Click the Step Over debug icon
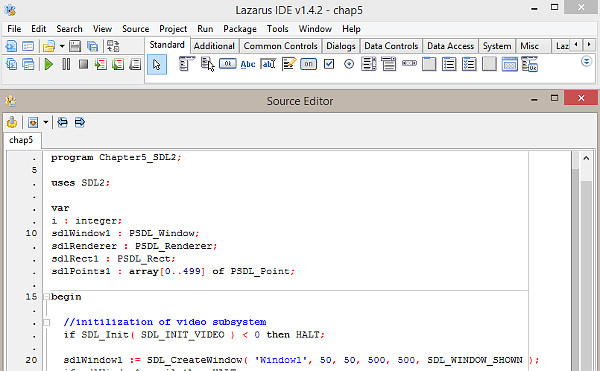This screenshot has width=600, height=371. click(118, 64)
